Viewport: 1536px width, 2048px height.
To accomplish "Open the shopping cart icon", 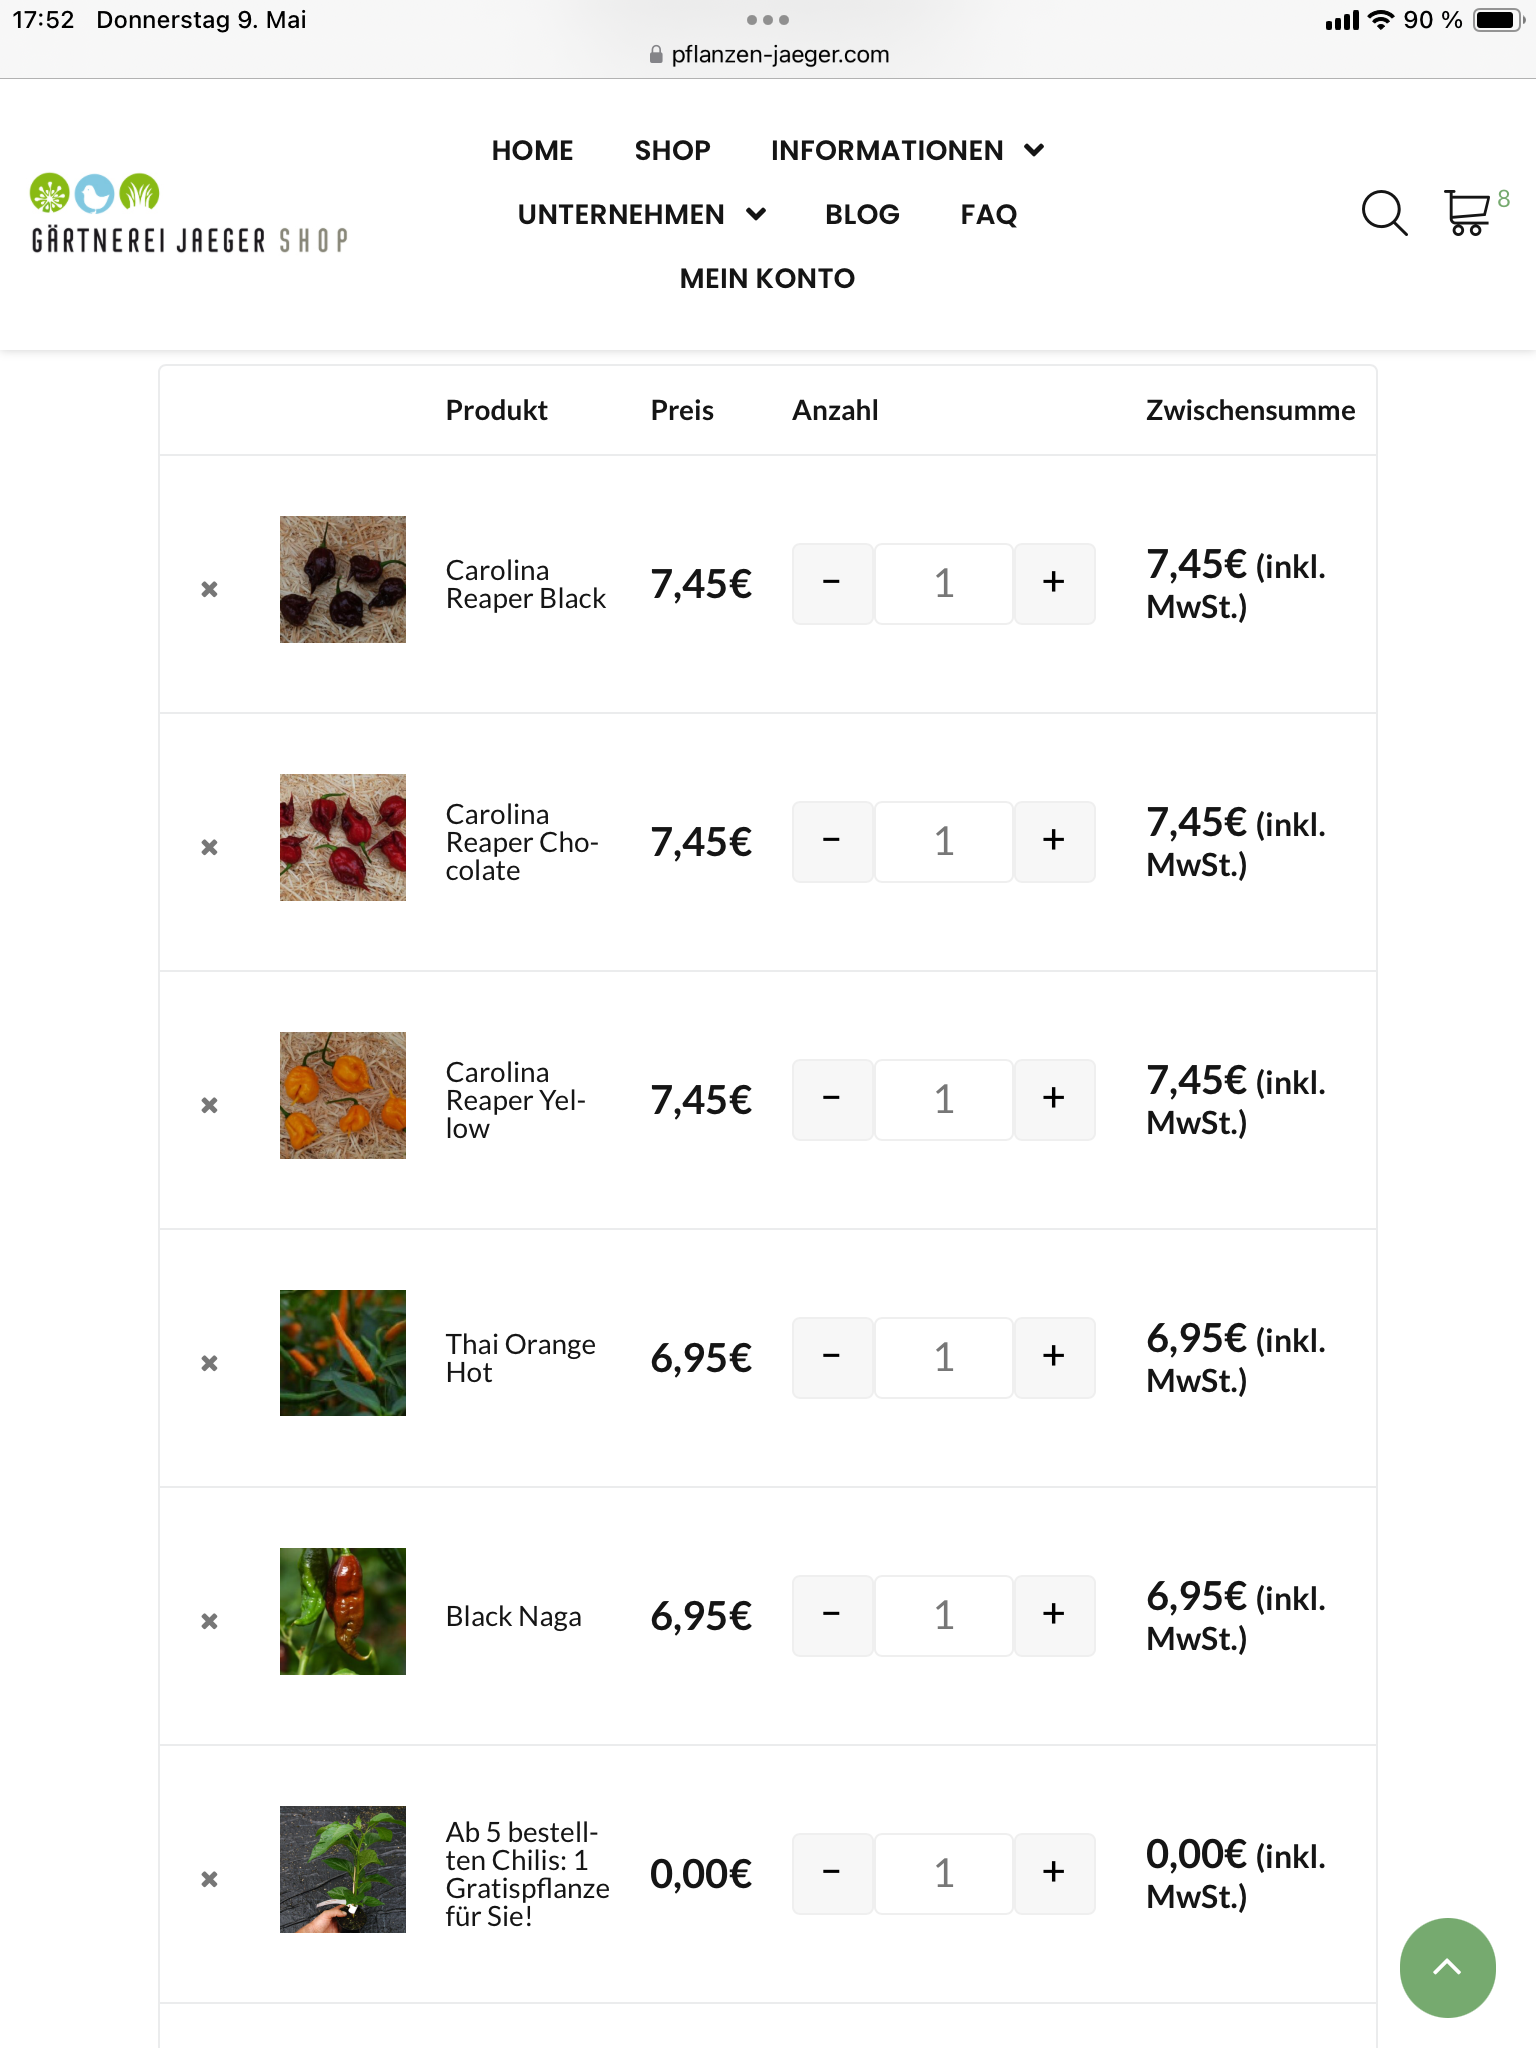I will coord(1467,212).
